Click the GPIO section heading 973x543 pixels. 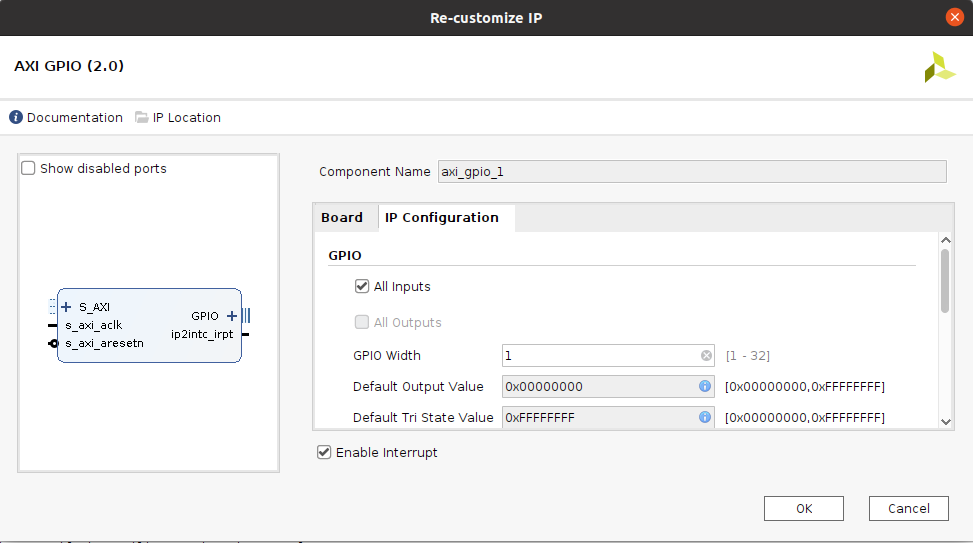tap(345, 256)
